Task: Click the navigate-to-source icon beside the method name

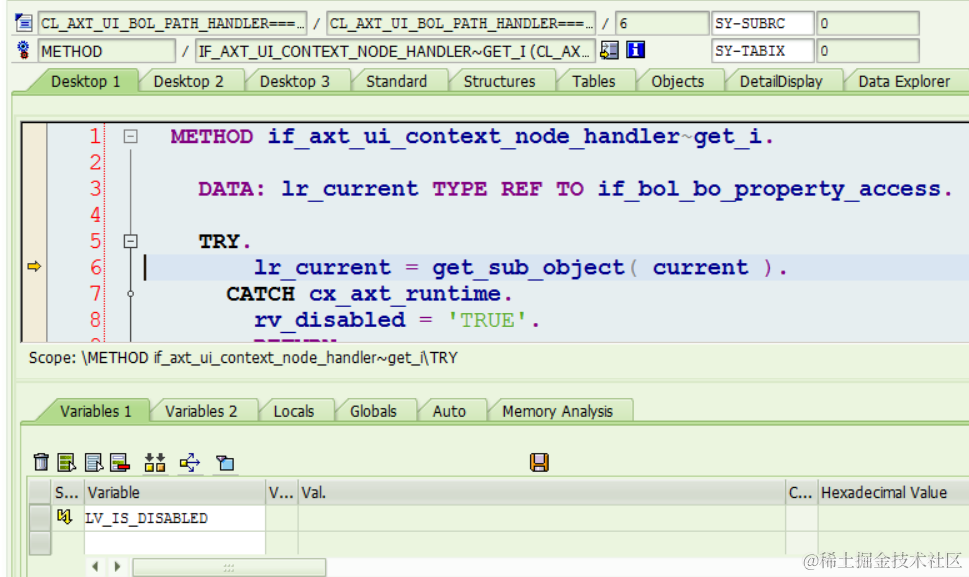Action: pos(609,50)
